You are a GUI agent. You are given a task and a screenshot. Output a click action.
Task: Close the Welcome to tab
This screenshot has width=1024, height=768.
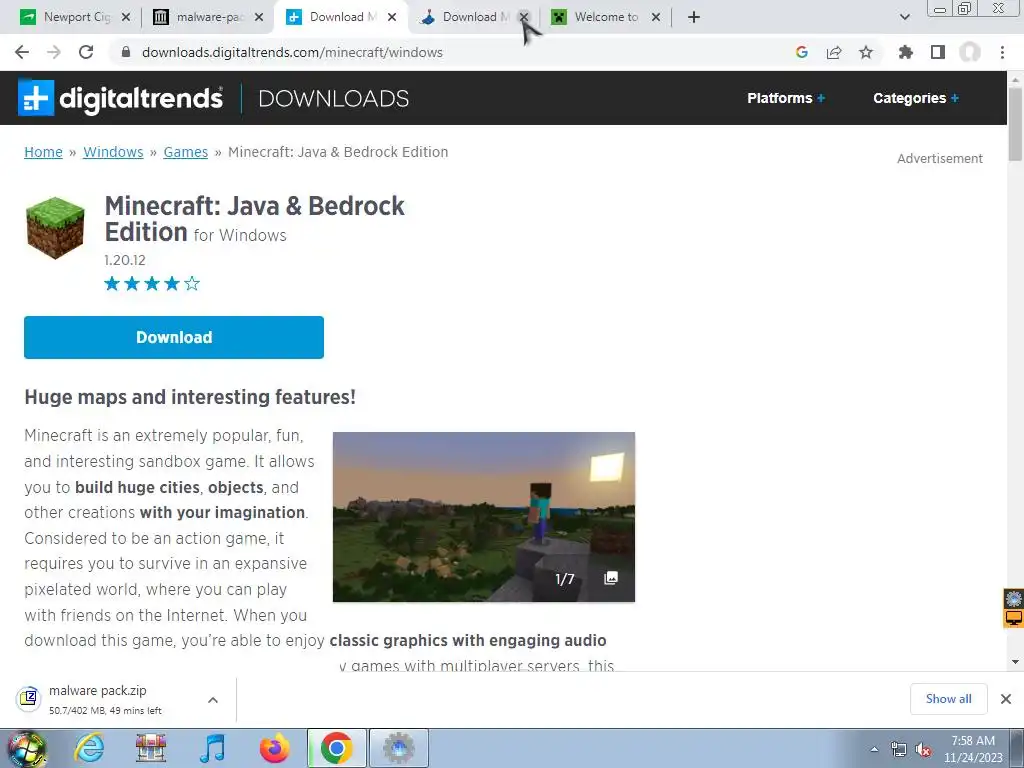tap(656, 17)
